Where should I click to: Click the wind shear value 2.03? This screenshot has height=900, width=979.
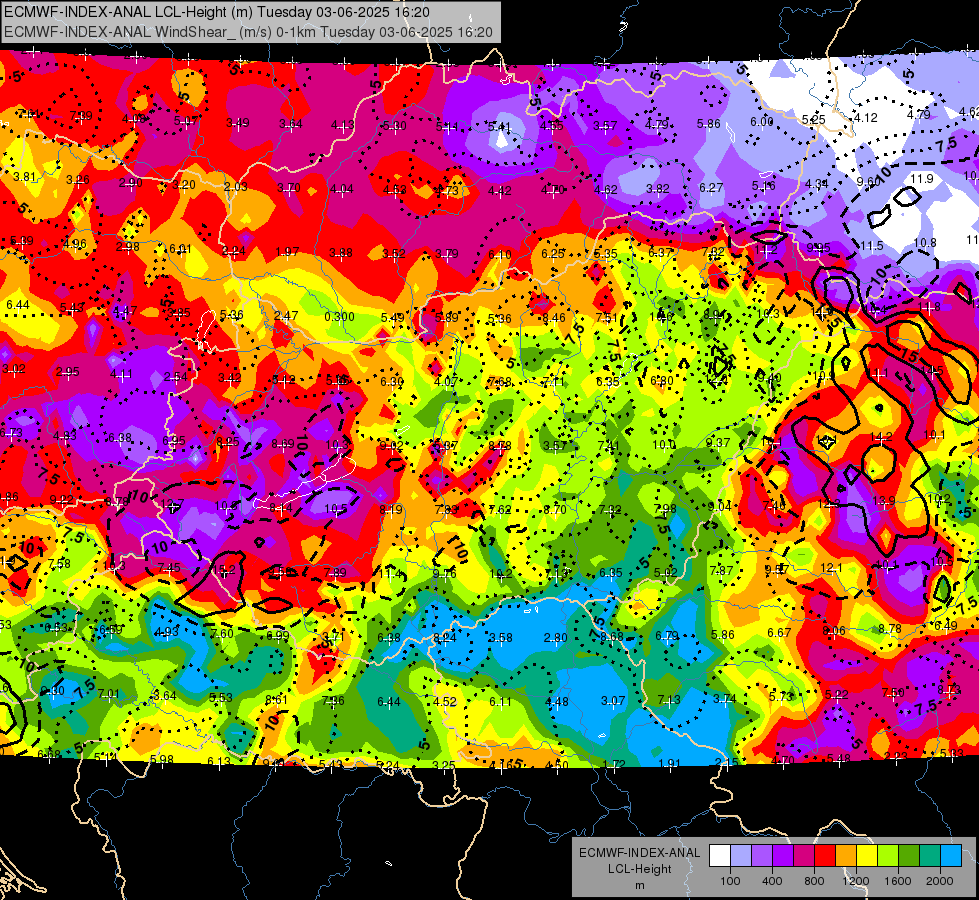pos(235,187)
